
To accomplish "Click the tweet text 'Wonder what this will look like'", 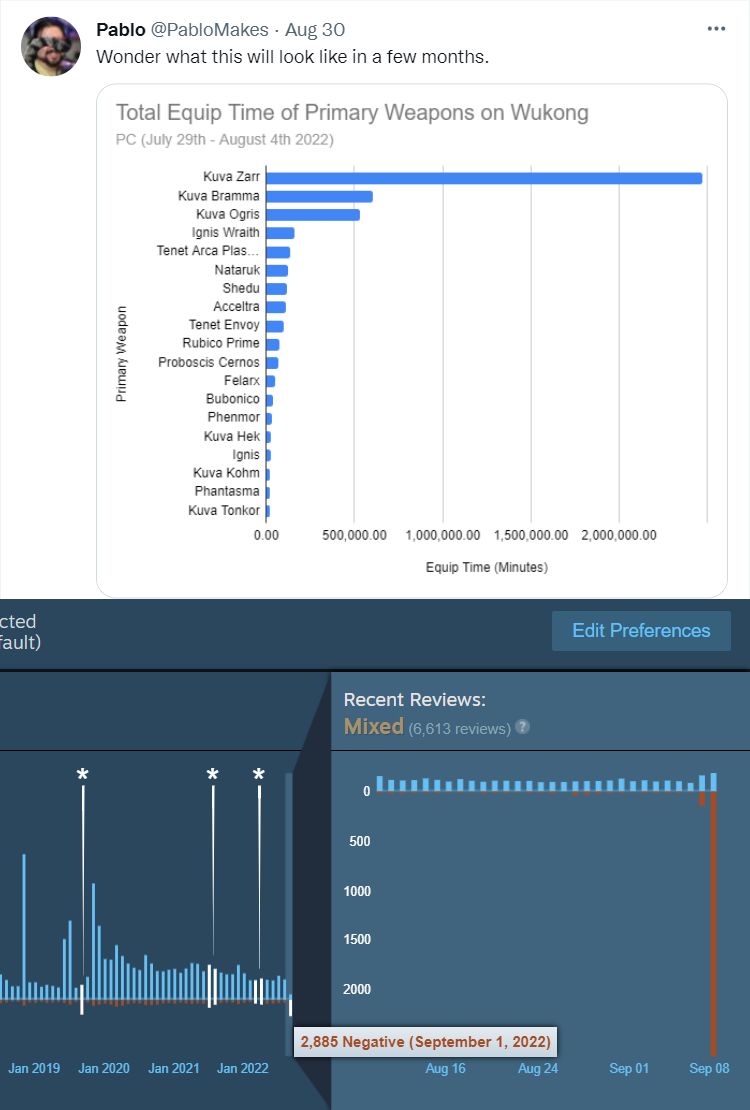I will pyautogui.click(x=292, y=57).
